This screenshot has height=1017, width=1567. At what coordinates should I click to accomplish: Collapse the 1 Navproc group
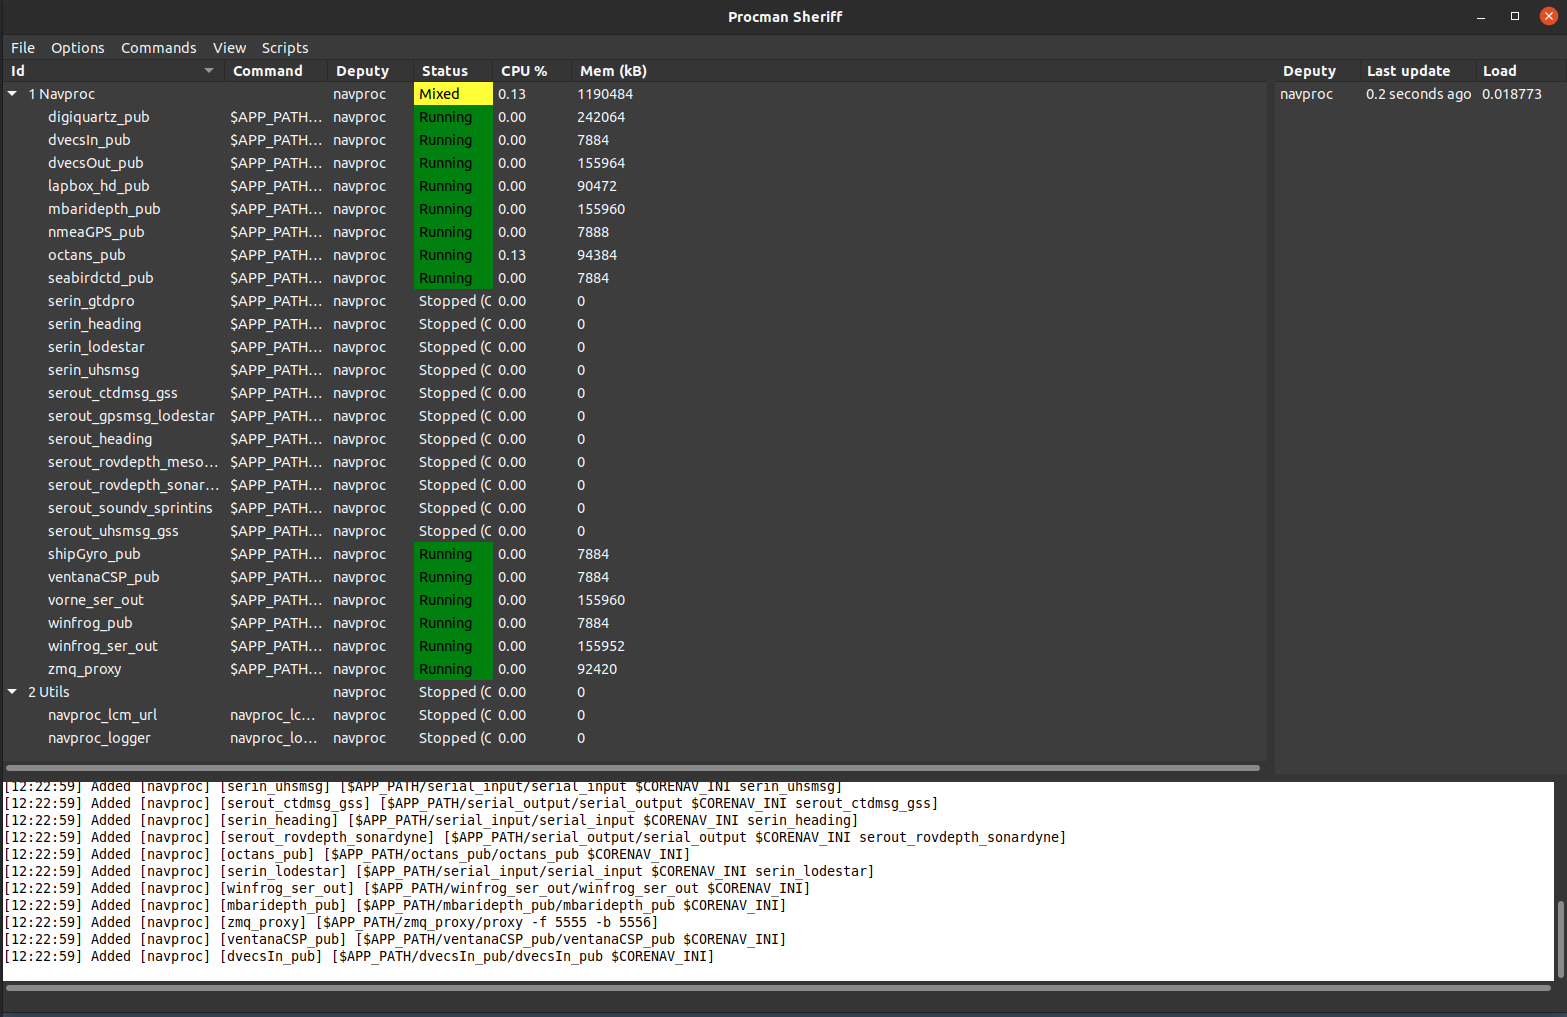point(12,94)
